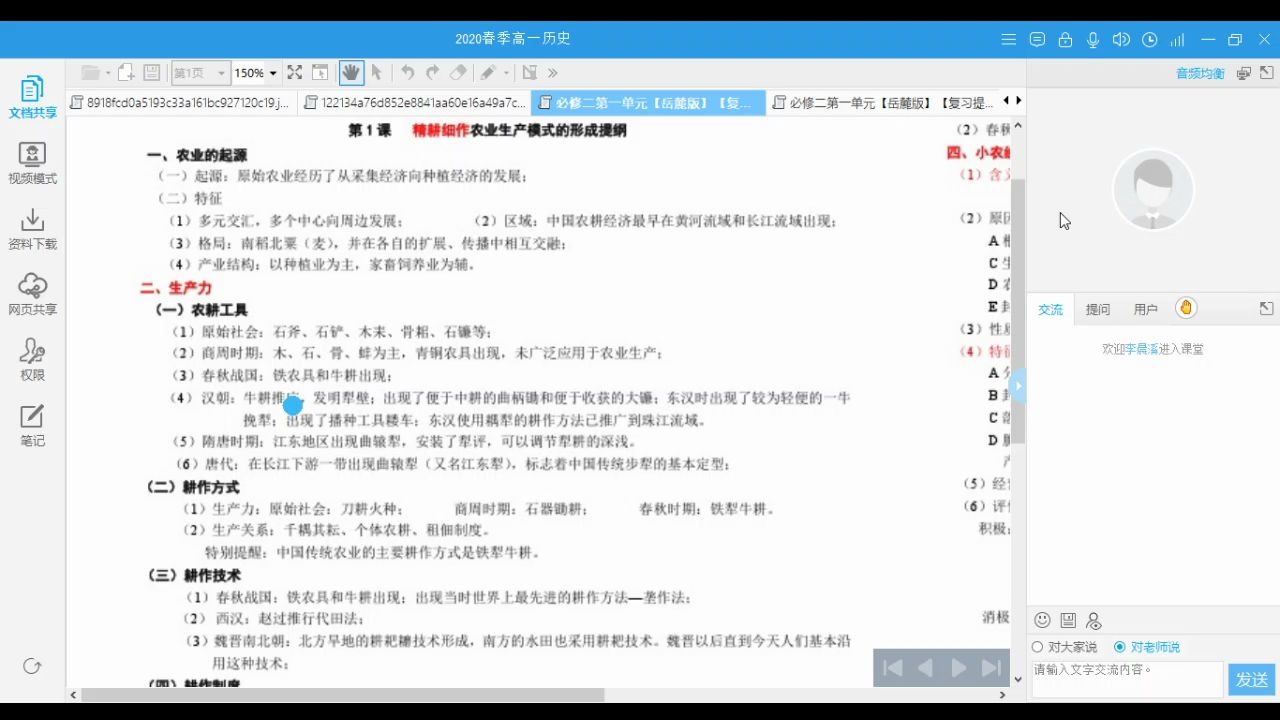Click the fit-to-screen expand arrows icon
The height and width of the screenshot is (720, 1280).
click(x=295, y=72)
